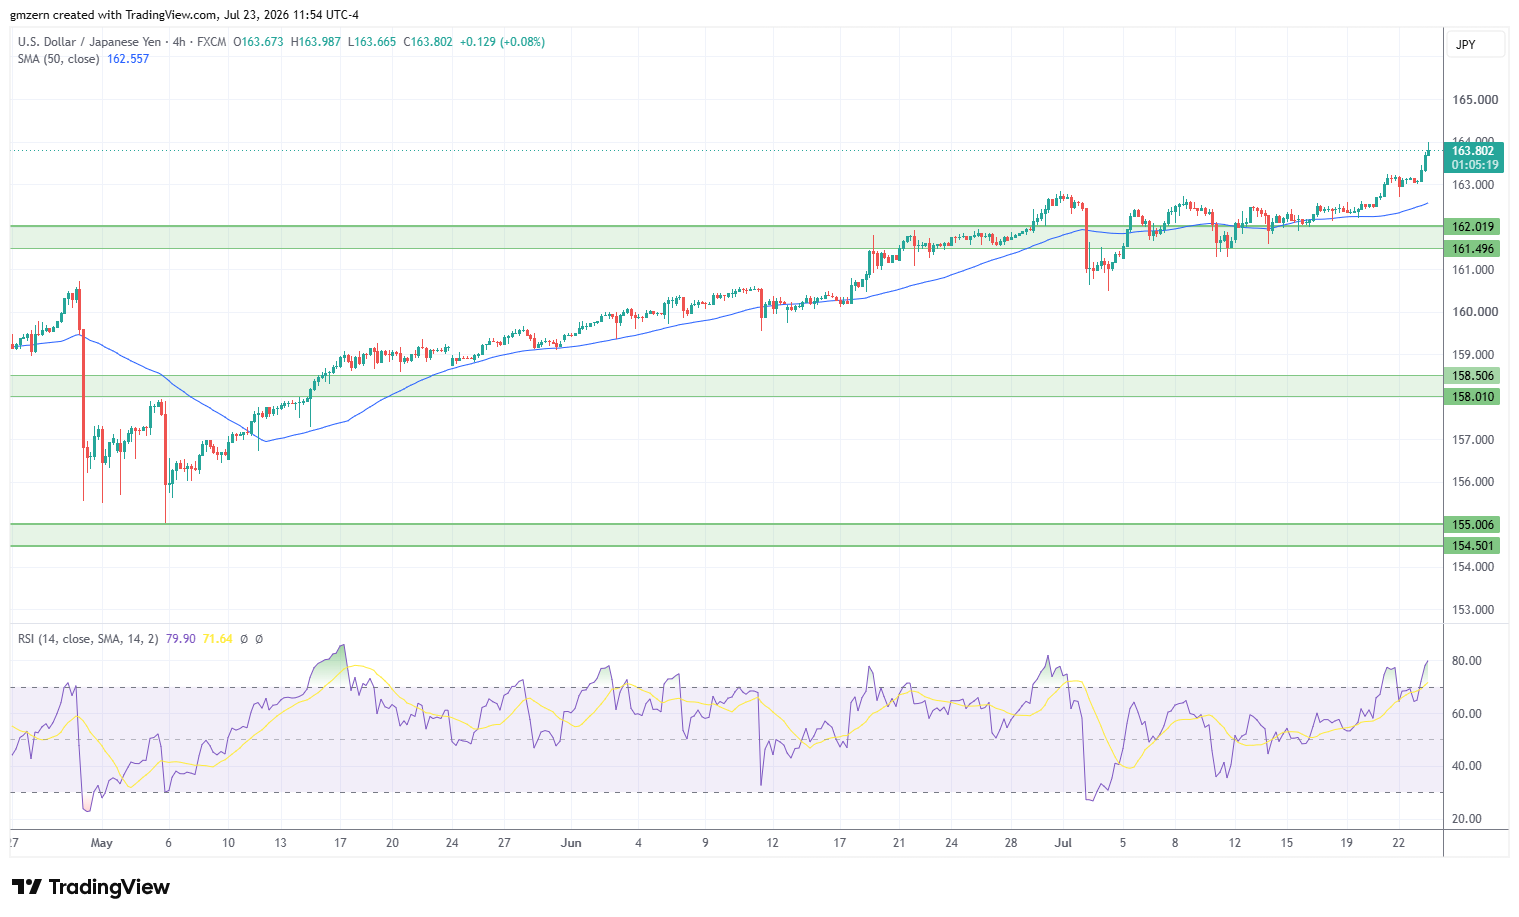Click the open price O163.673
The height and width of the screenshot is (917, 1519).
click(x=258, y=42)
